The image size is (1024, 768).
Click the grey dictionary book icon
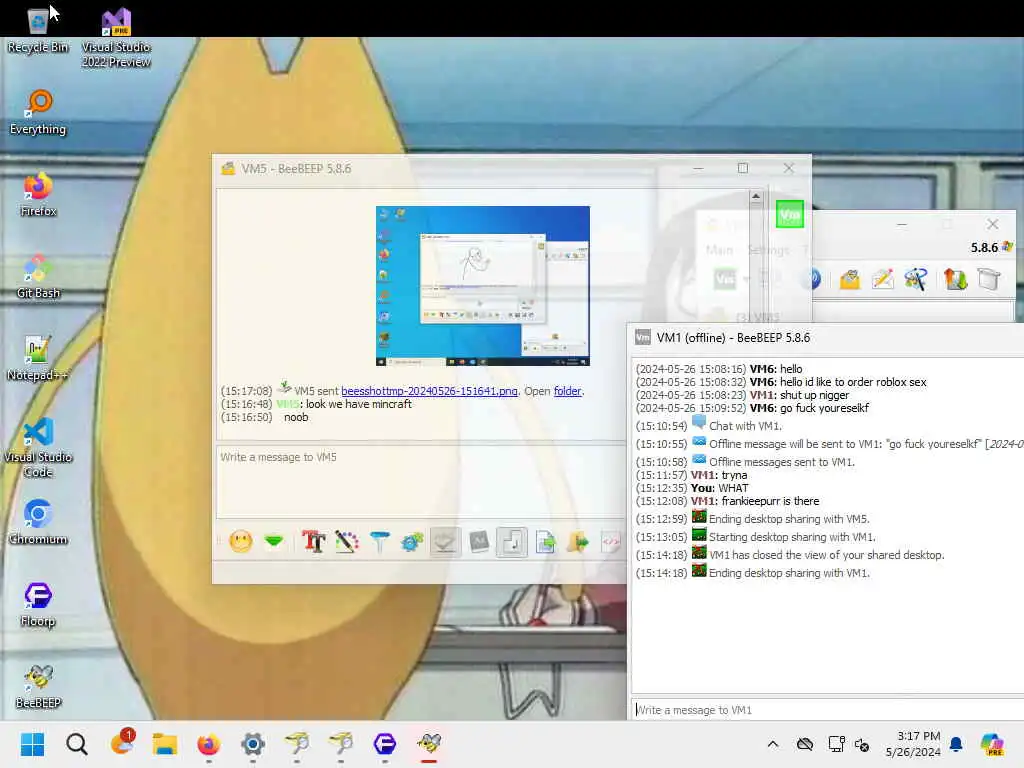(x=479, y=541)
